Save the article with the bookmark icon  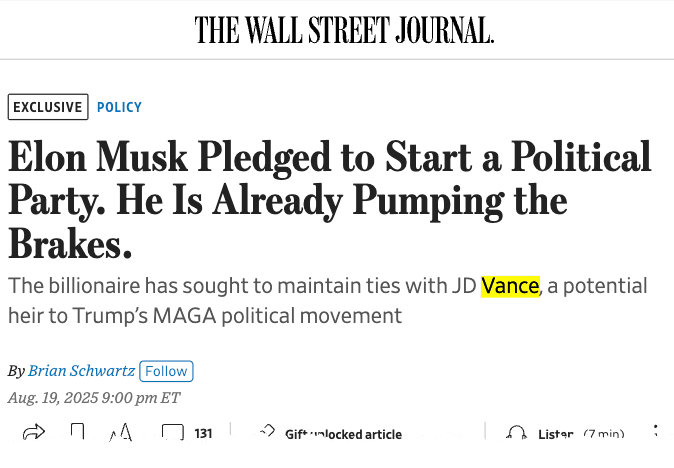(77, 434)
